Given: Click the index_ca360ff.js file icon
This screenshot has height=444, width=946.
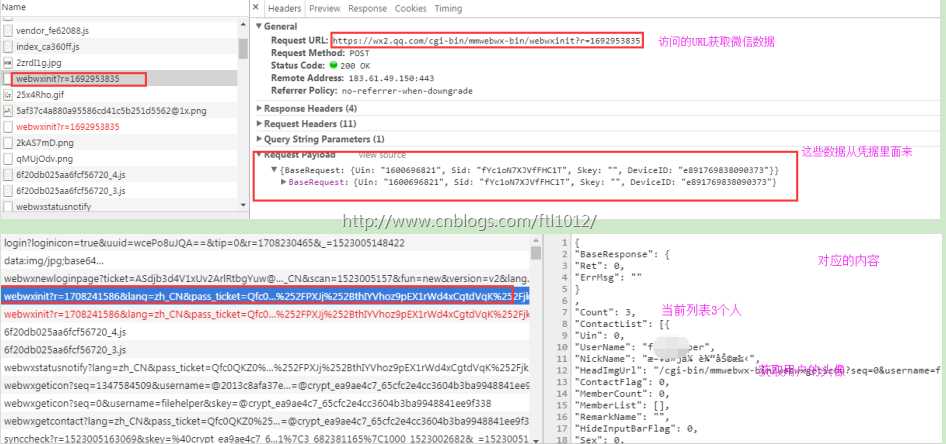Looking at the screenshot, I should [8, 46].
